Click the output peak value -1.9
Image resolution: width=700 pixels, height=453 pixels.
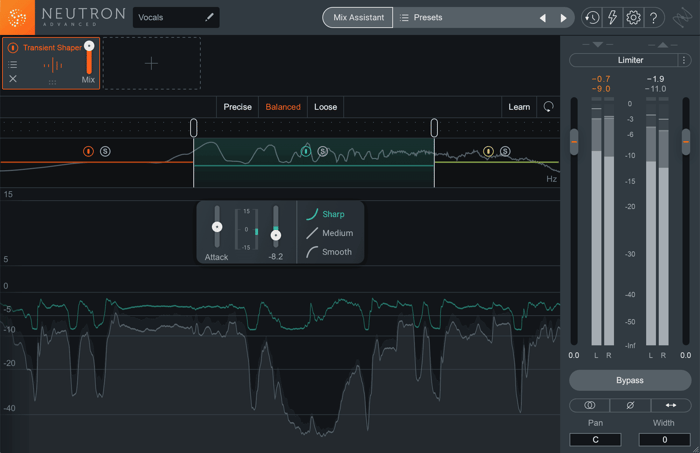click(655, 79)
